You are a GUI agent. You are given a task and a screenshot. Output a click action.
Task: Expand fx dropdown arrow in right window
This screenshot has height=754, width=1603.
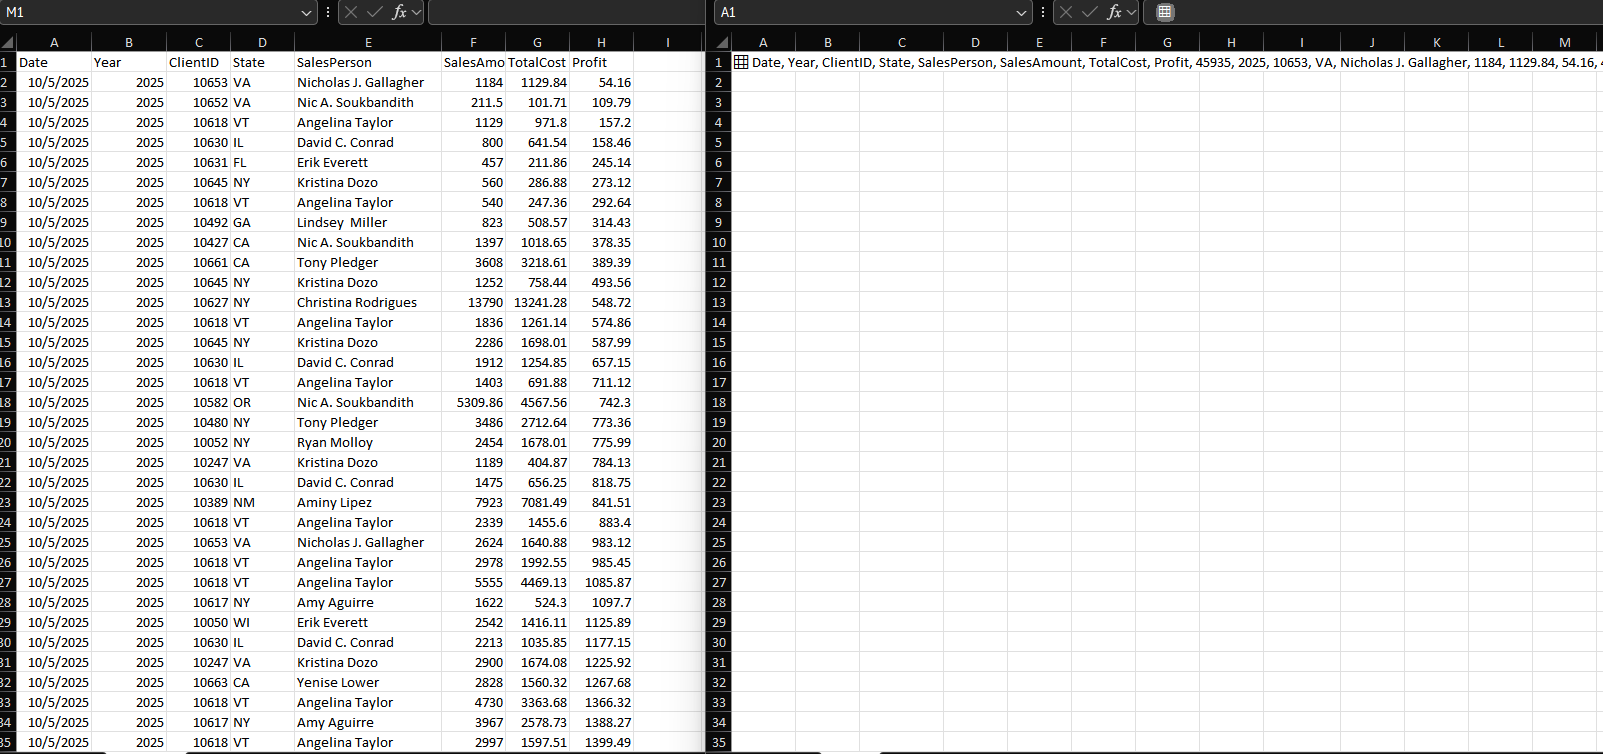1132,12
